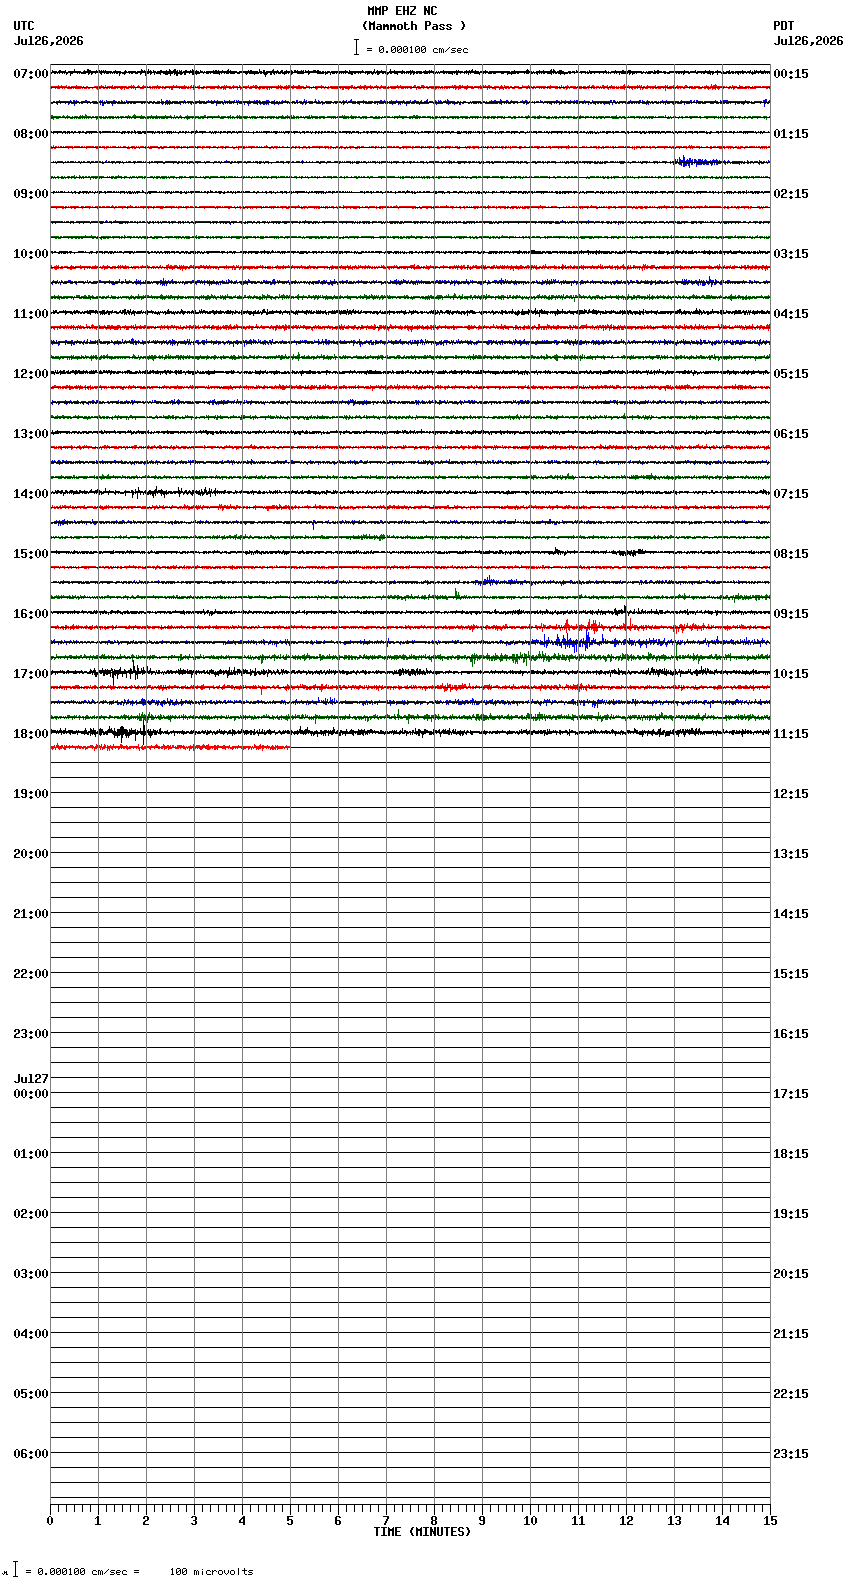Click the '14:00' UTC time label

click(31, 494)
